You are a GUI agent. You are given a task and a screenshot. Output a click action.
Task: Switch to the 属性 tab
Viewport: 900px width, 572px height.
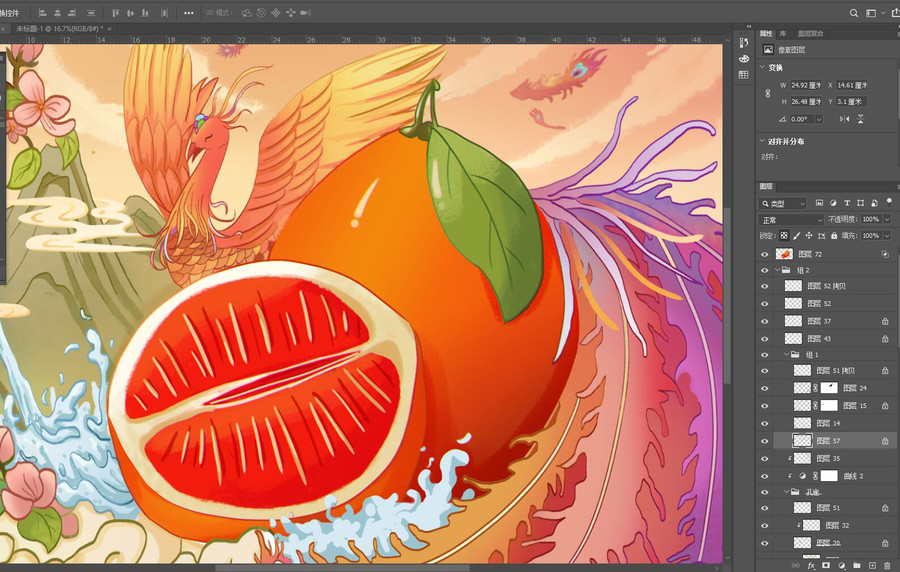pyautogui.click(x=766, y=34)
